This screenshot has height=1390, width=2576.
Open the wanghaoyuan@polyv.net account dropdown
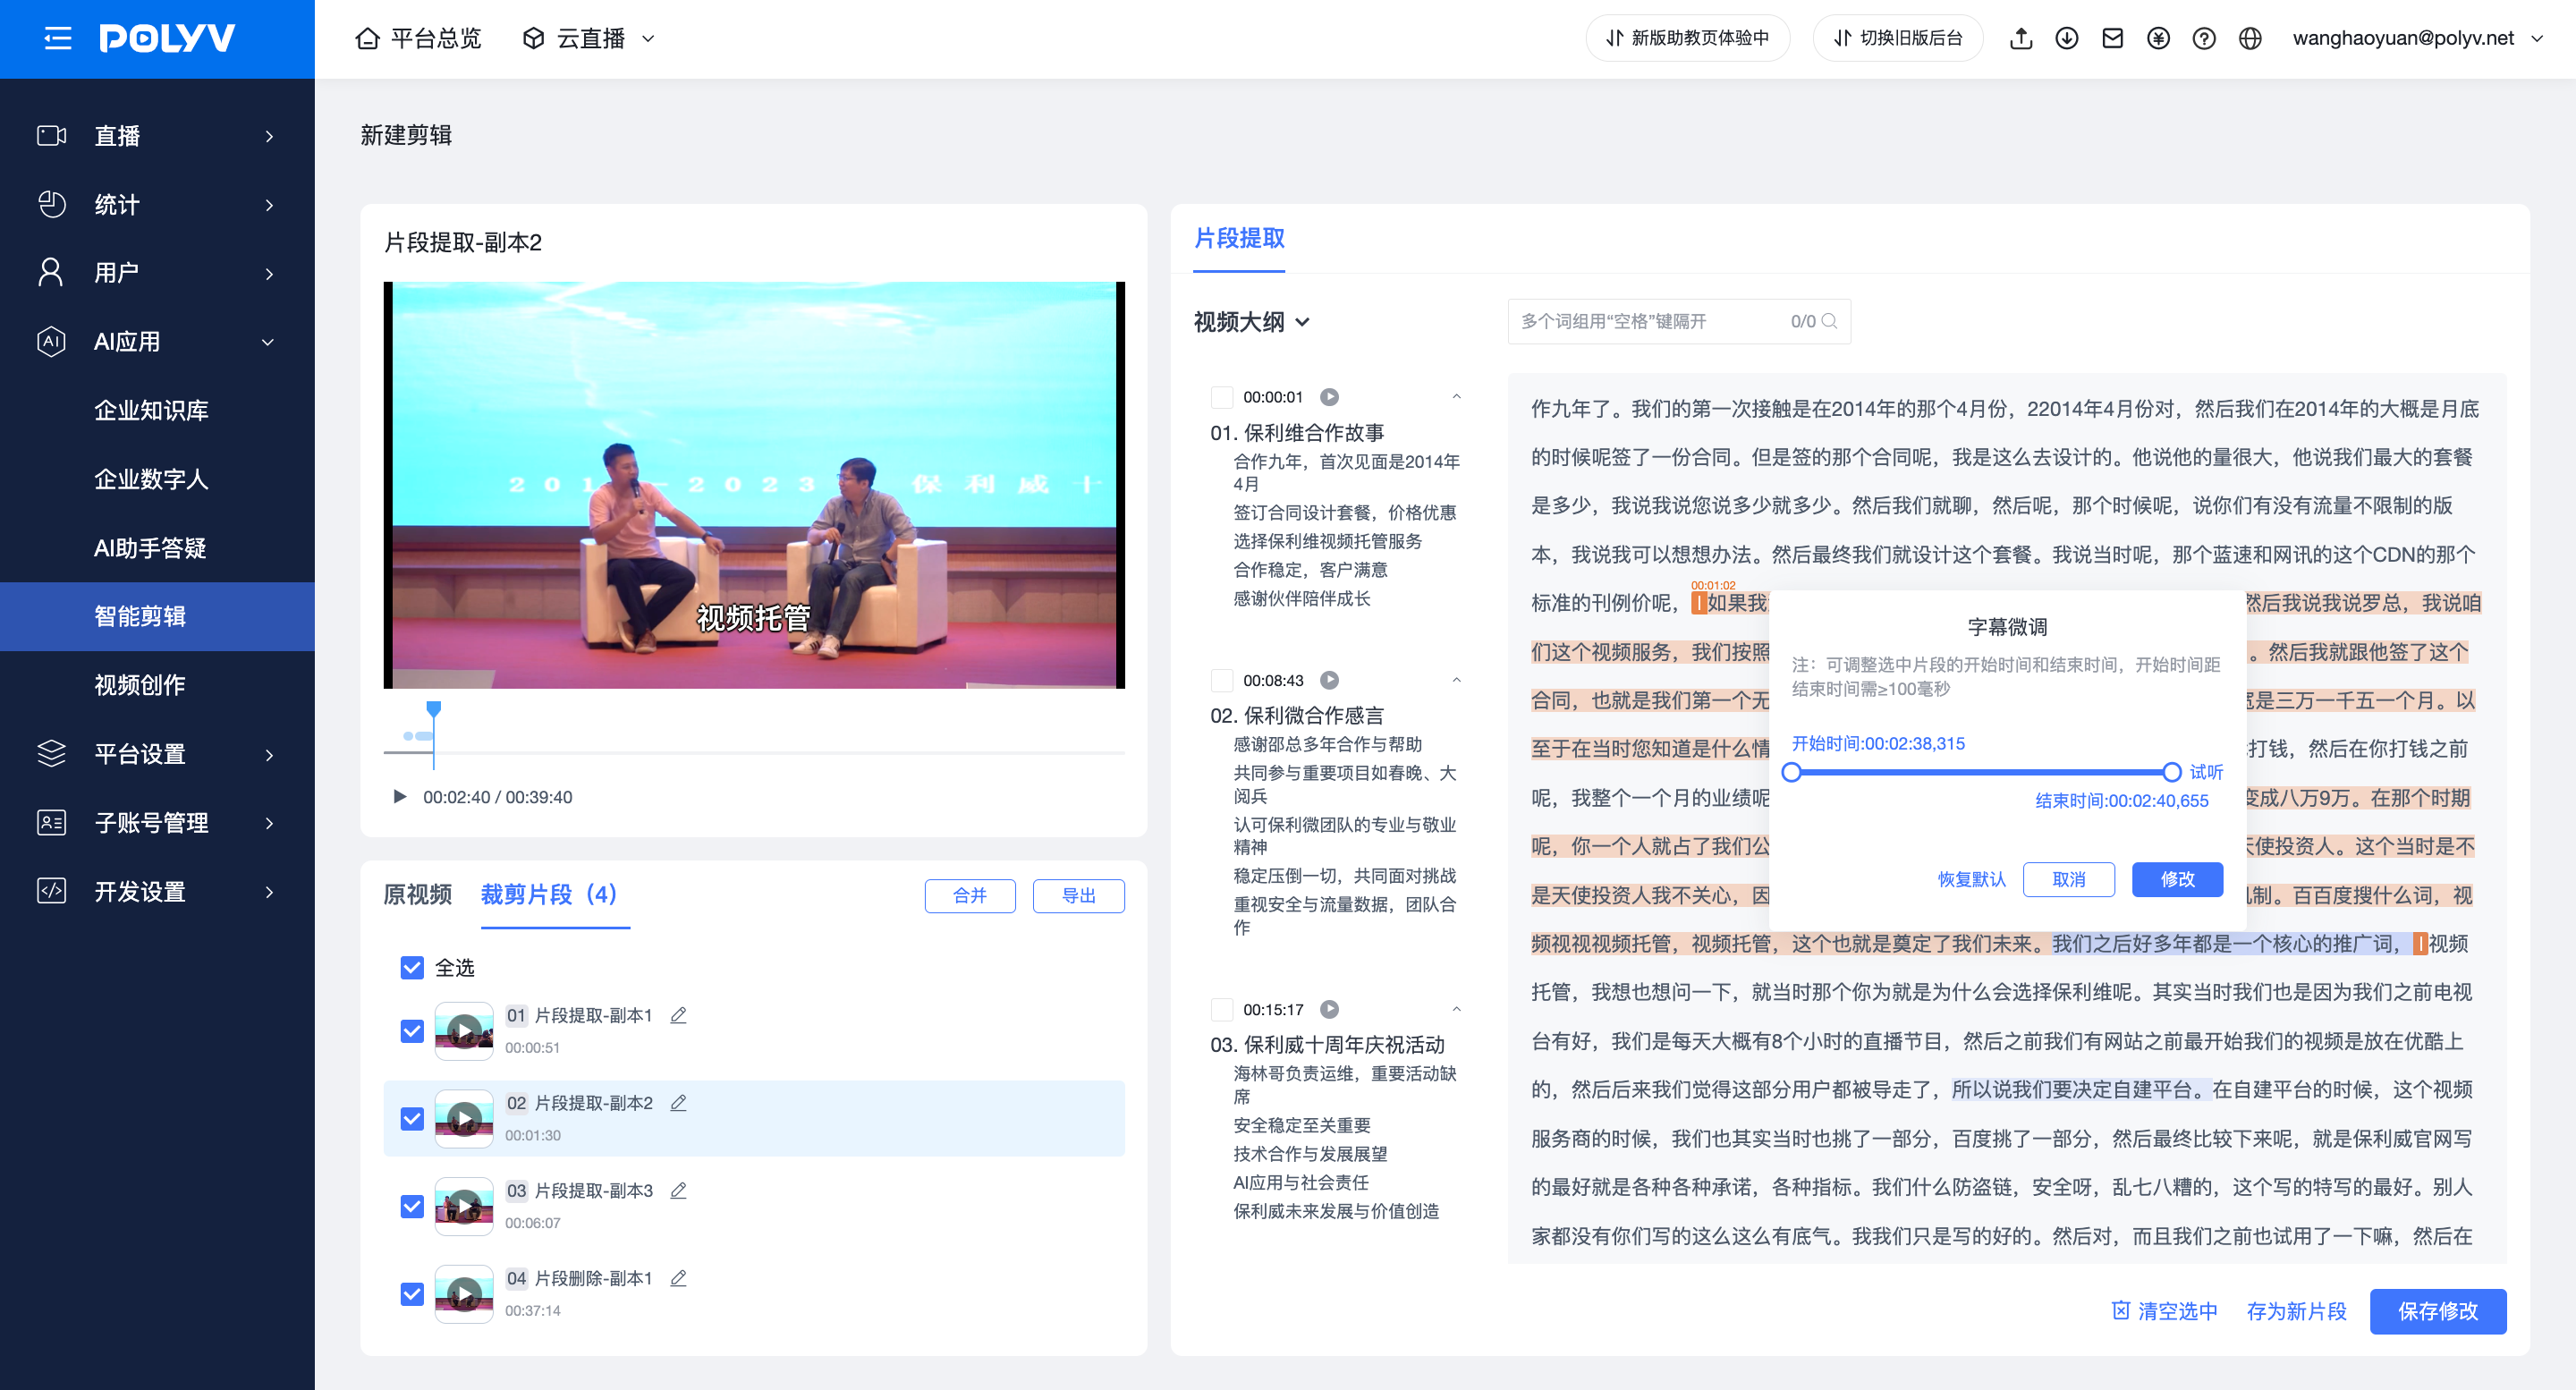point(2417,38)
